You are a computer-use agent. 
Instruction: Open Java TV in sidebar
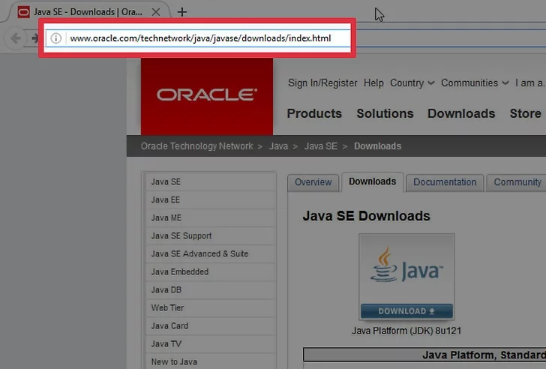tap(211, 344)
